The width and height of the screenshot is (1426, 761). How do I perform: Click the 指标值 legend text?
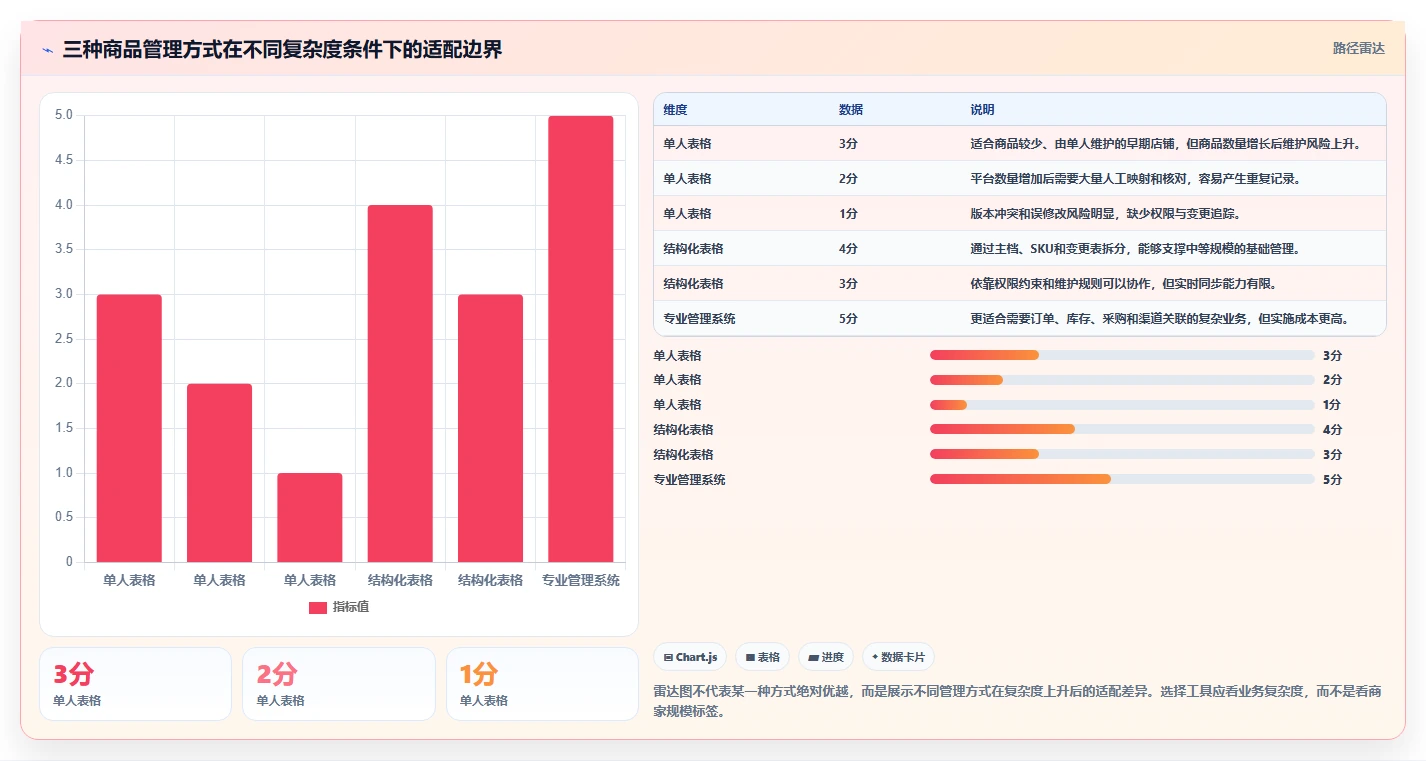click(x=351, y=607)
